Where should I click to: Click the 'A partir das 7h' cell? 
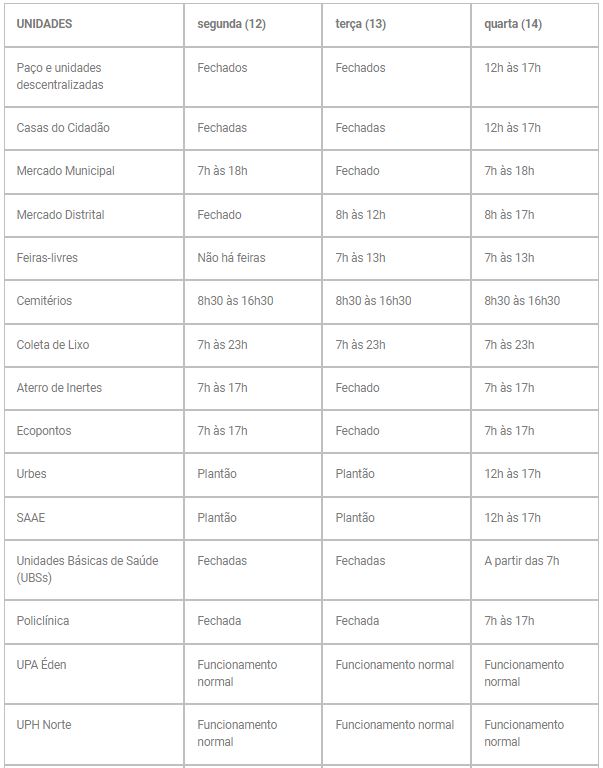(x=522, y=561)
